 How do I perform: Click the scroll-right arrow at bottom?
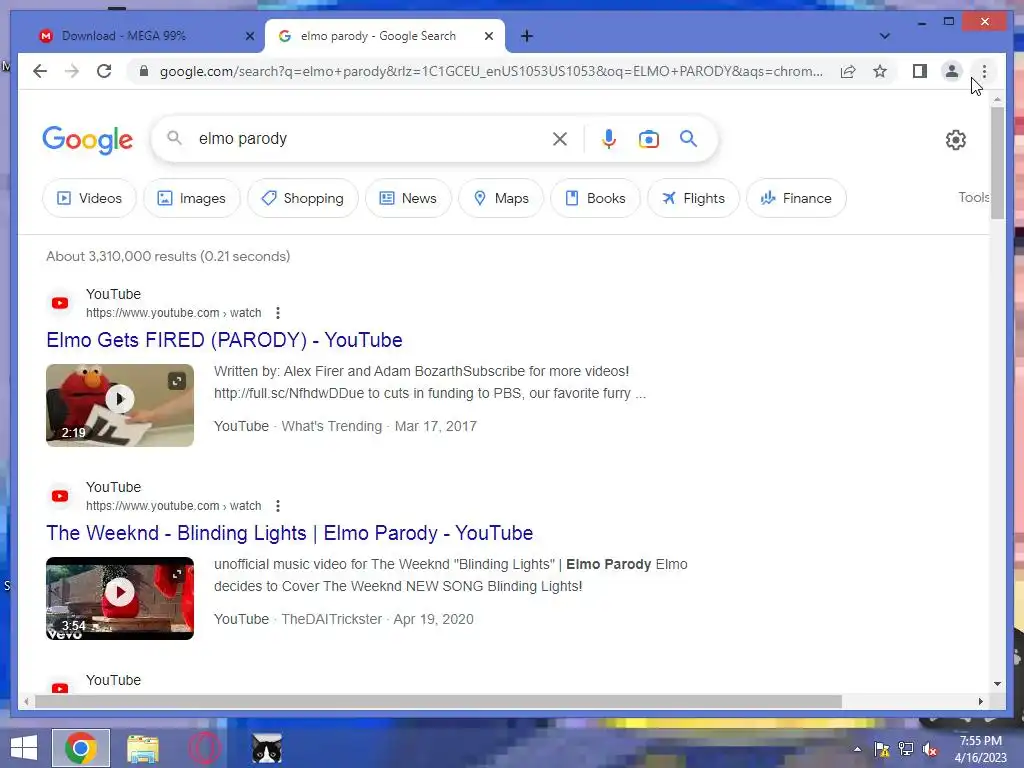coord(980,701)
